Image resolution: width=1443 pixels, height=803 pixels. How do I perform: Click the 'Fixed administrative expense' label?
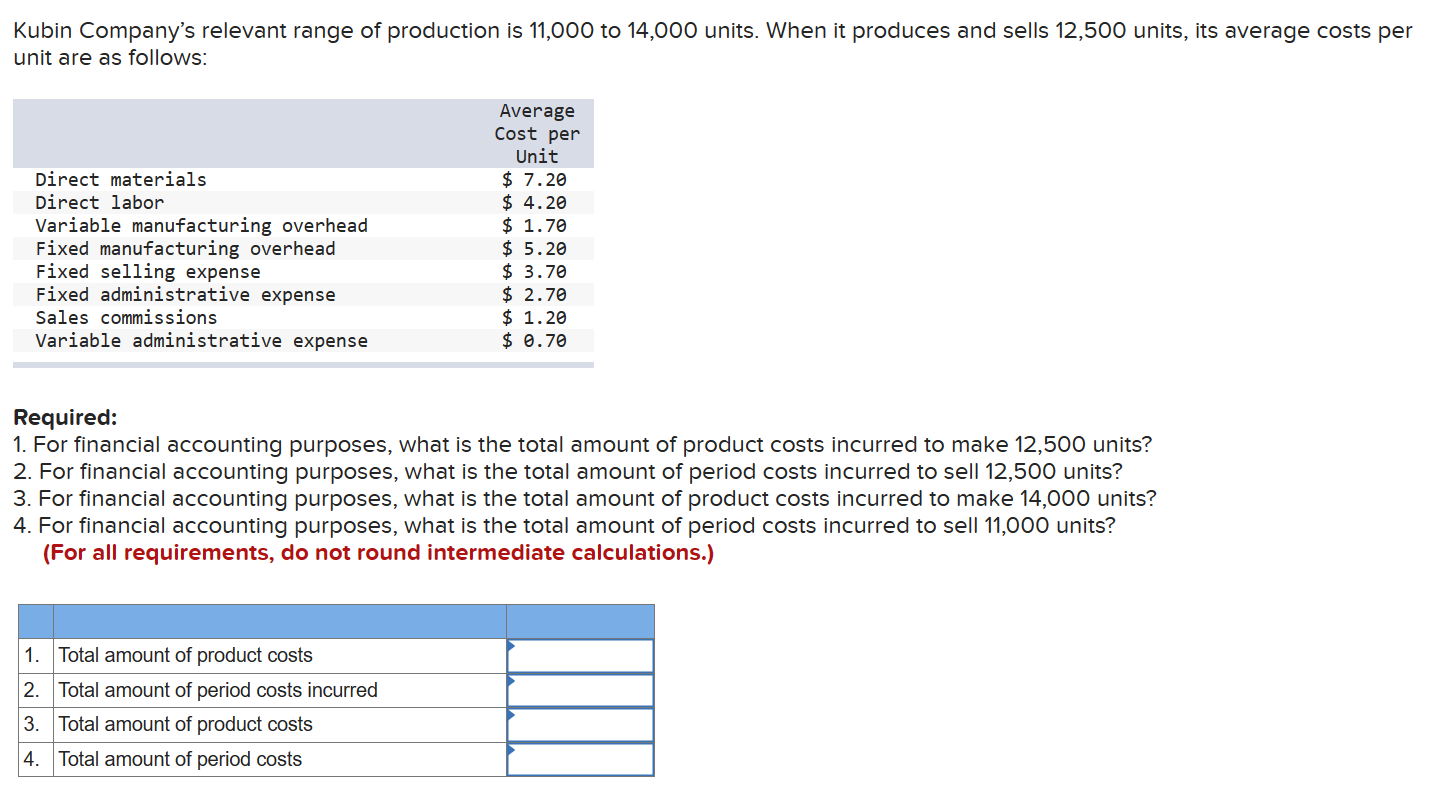[186, 295]
